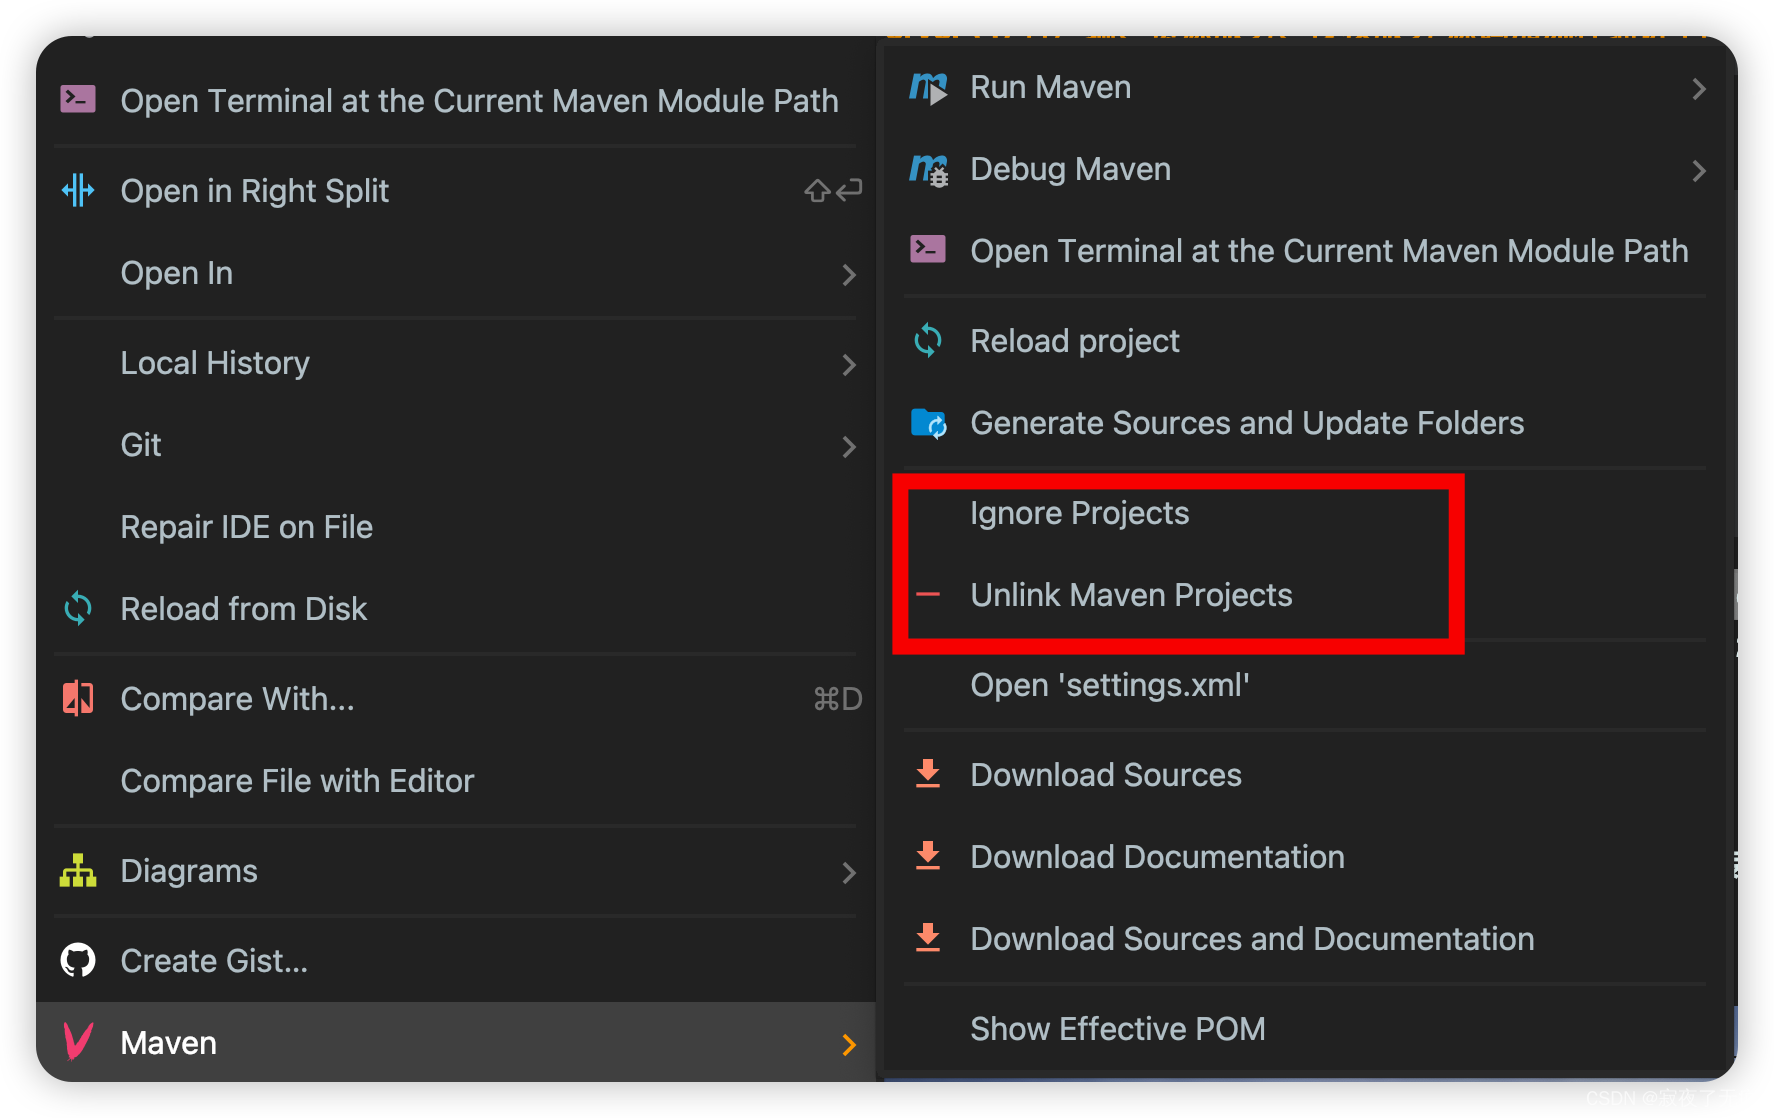Click the Run Maven play icon
The image size is (1774, 1118).
(x=928, y=88)
